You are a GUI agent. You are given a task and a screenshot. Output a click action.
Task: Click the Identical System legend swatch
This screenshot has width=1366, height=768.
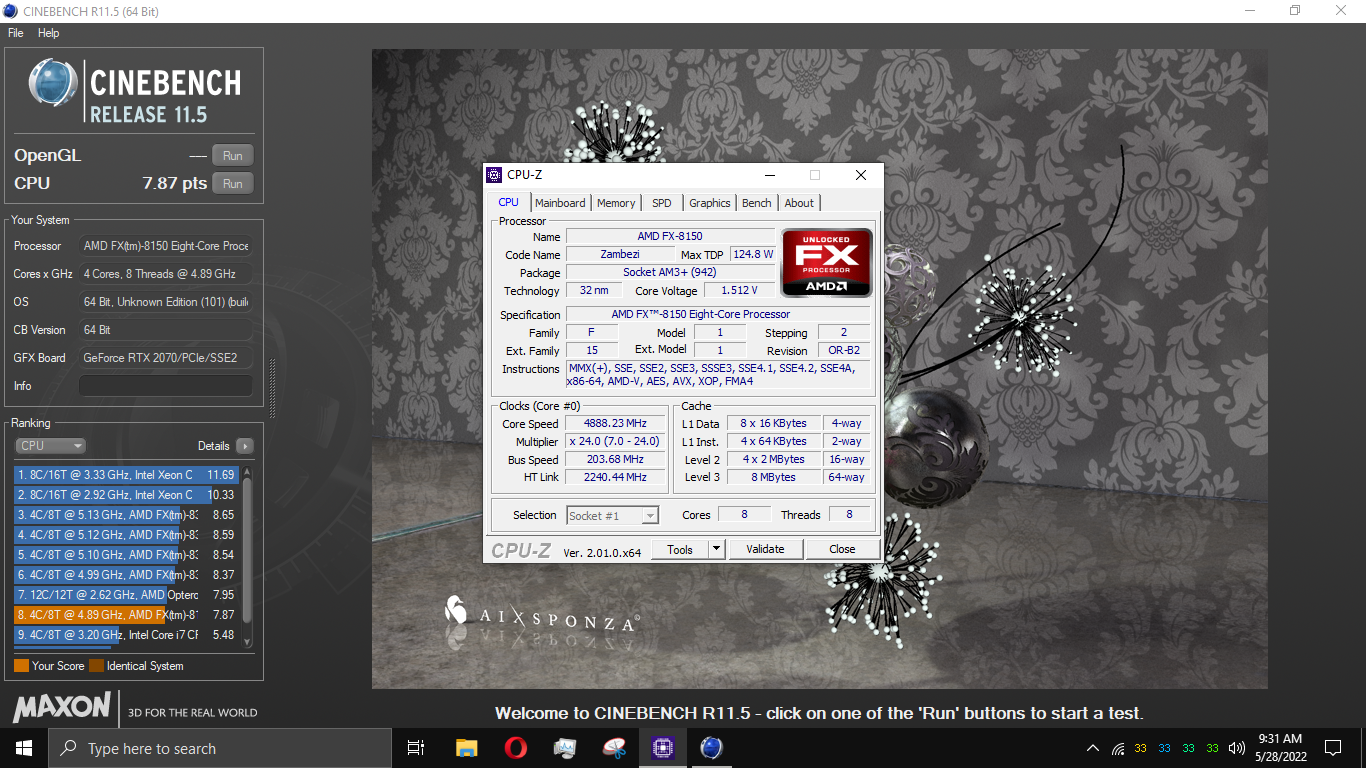(96, 666)
